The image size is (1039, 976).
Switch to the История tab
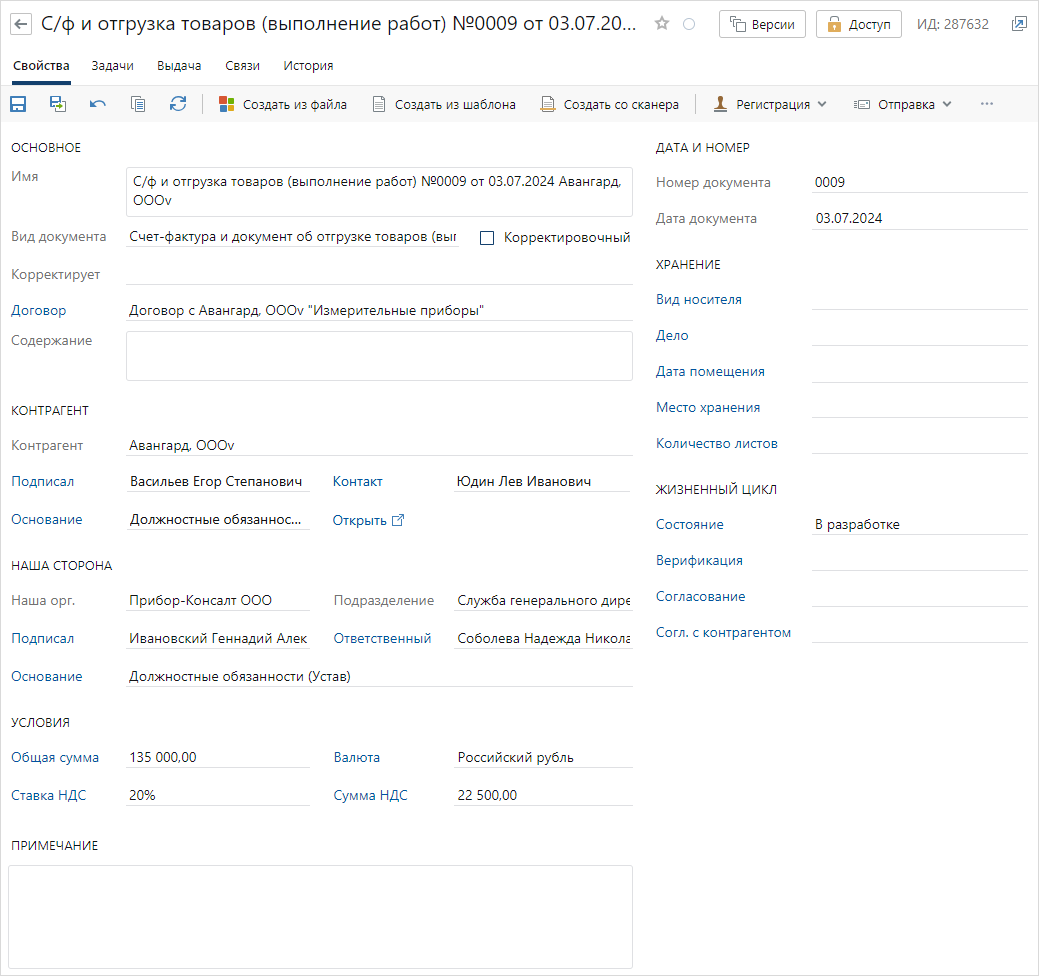(308, 66)
